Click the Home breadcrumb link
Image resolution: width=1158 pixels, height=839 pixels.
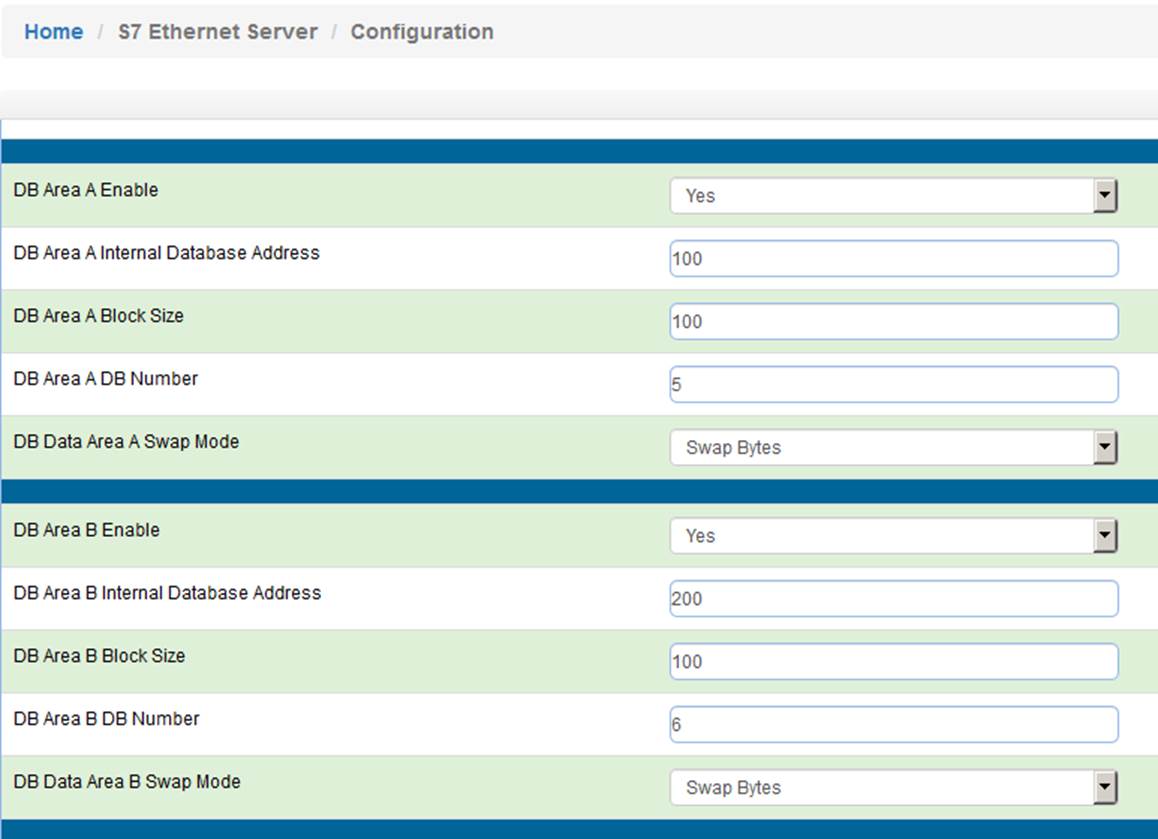(x=53, y=32)
